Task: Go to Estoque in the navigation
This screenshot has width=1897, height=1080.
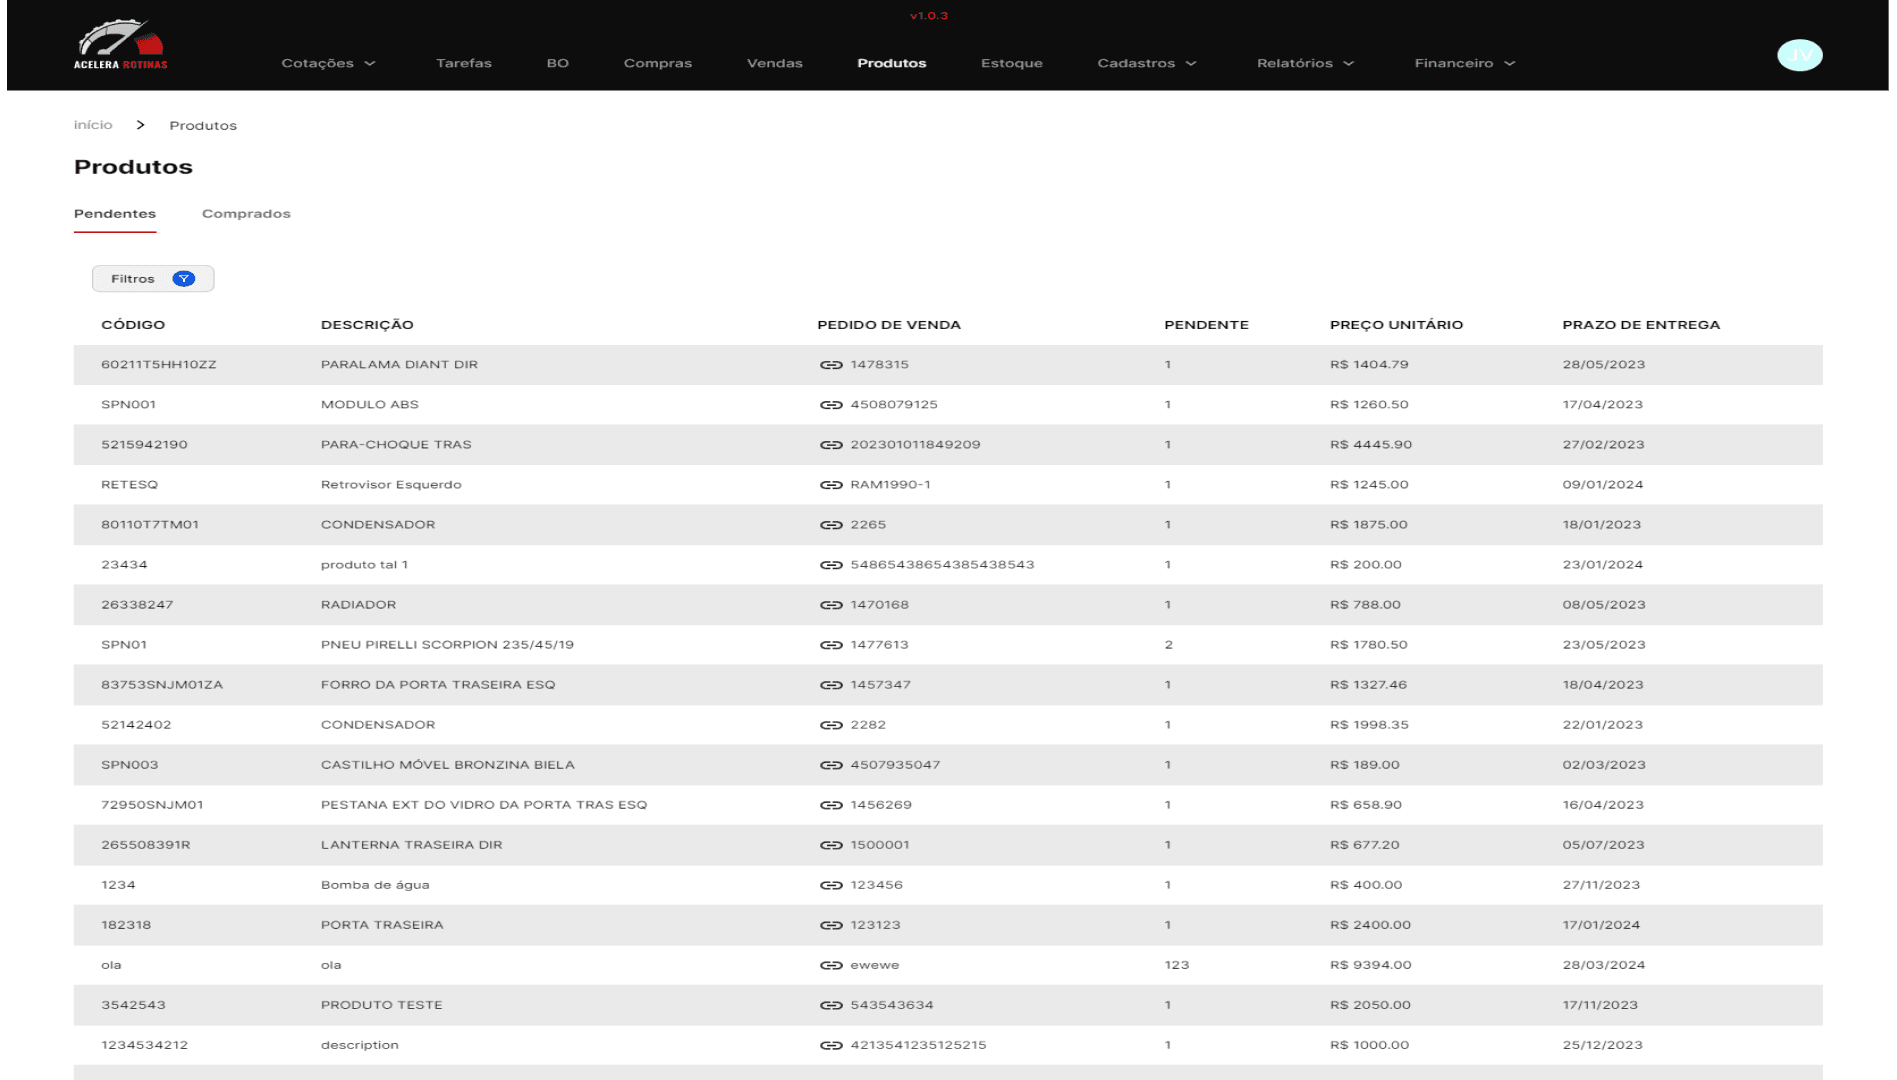Action: 1011,63
